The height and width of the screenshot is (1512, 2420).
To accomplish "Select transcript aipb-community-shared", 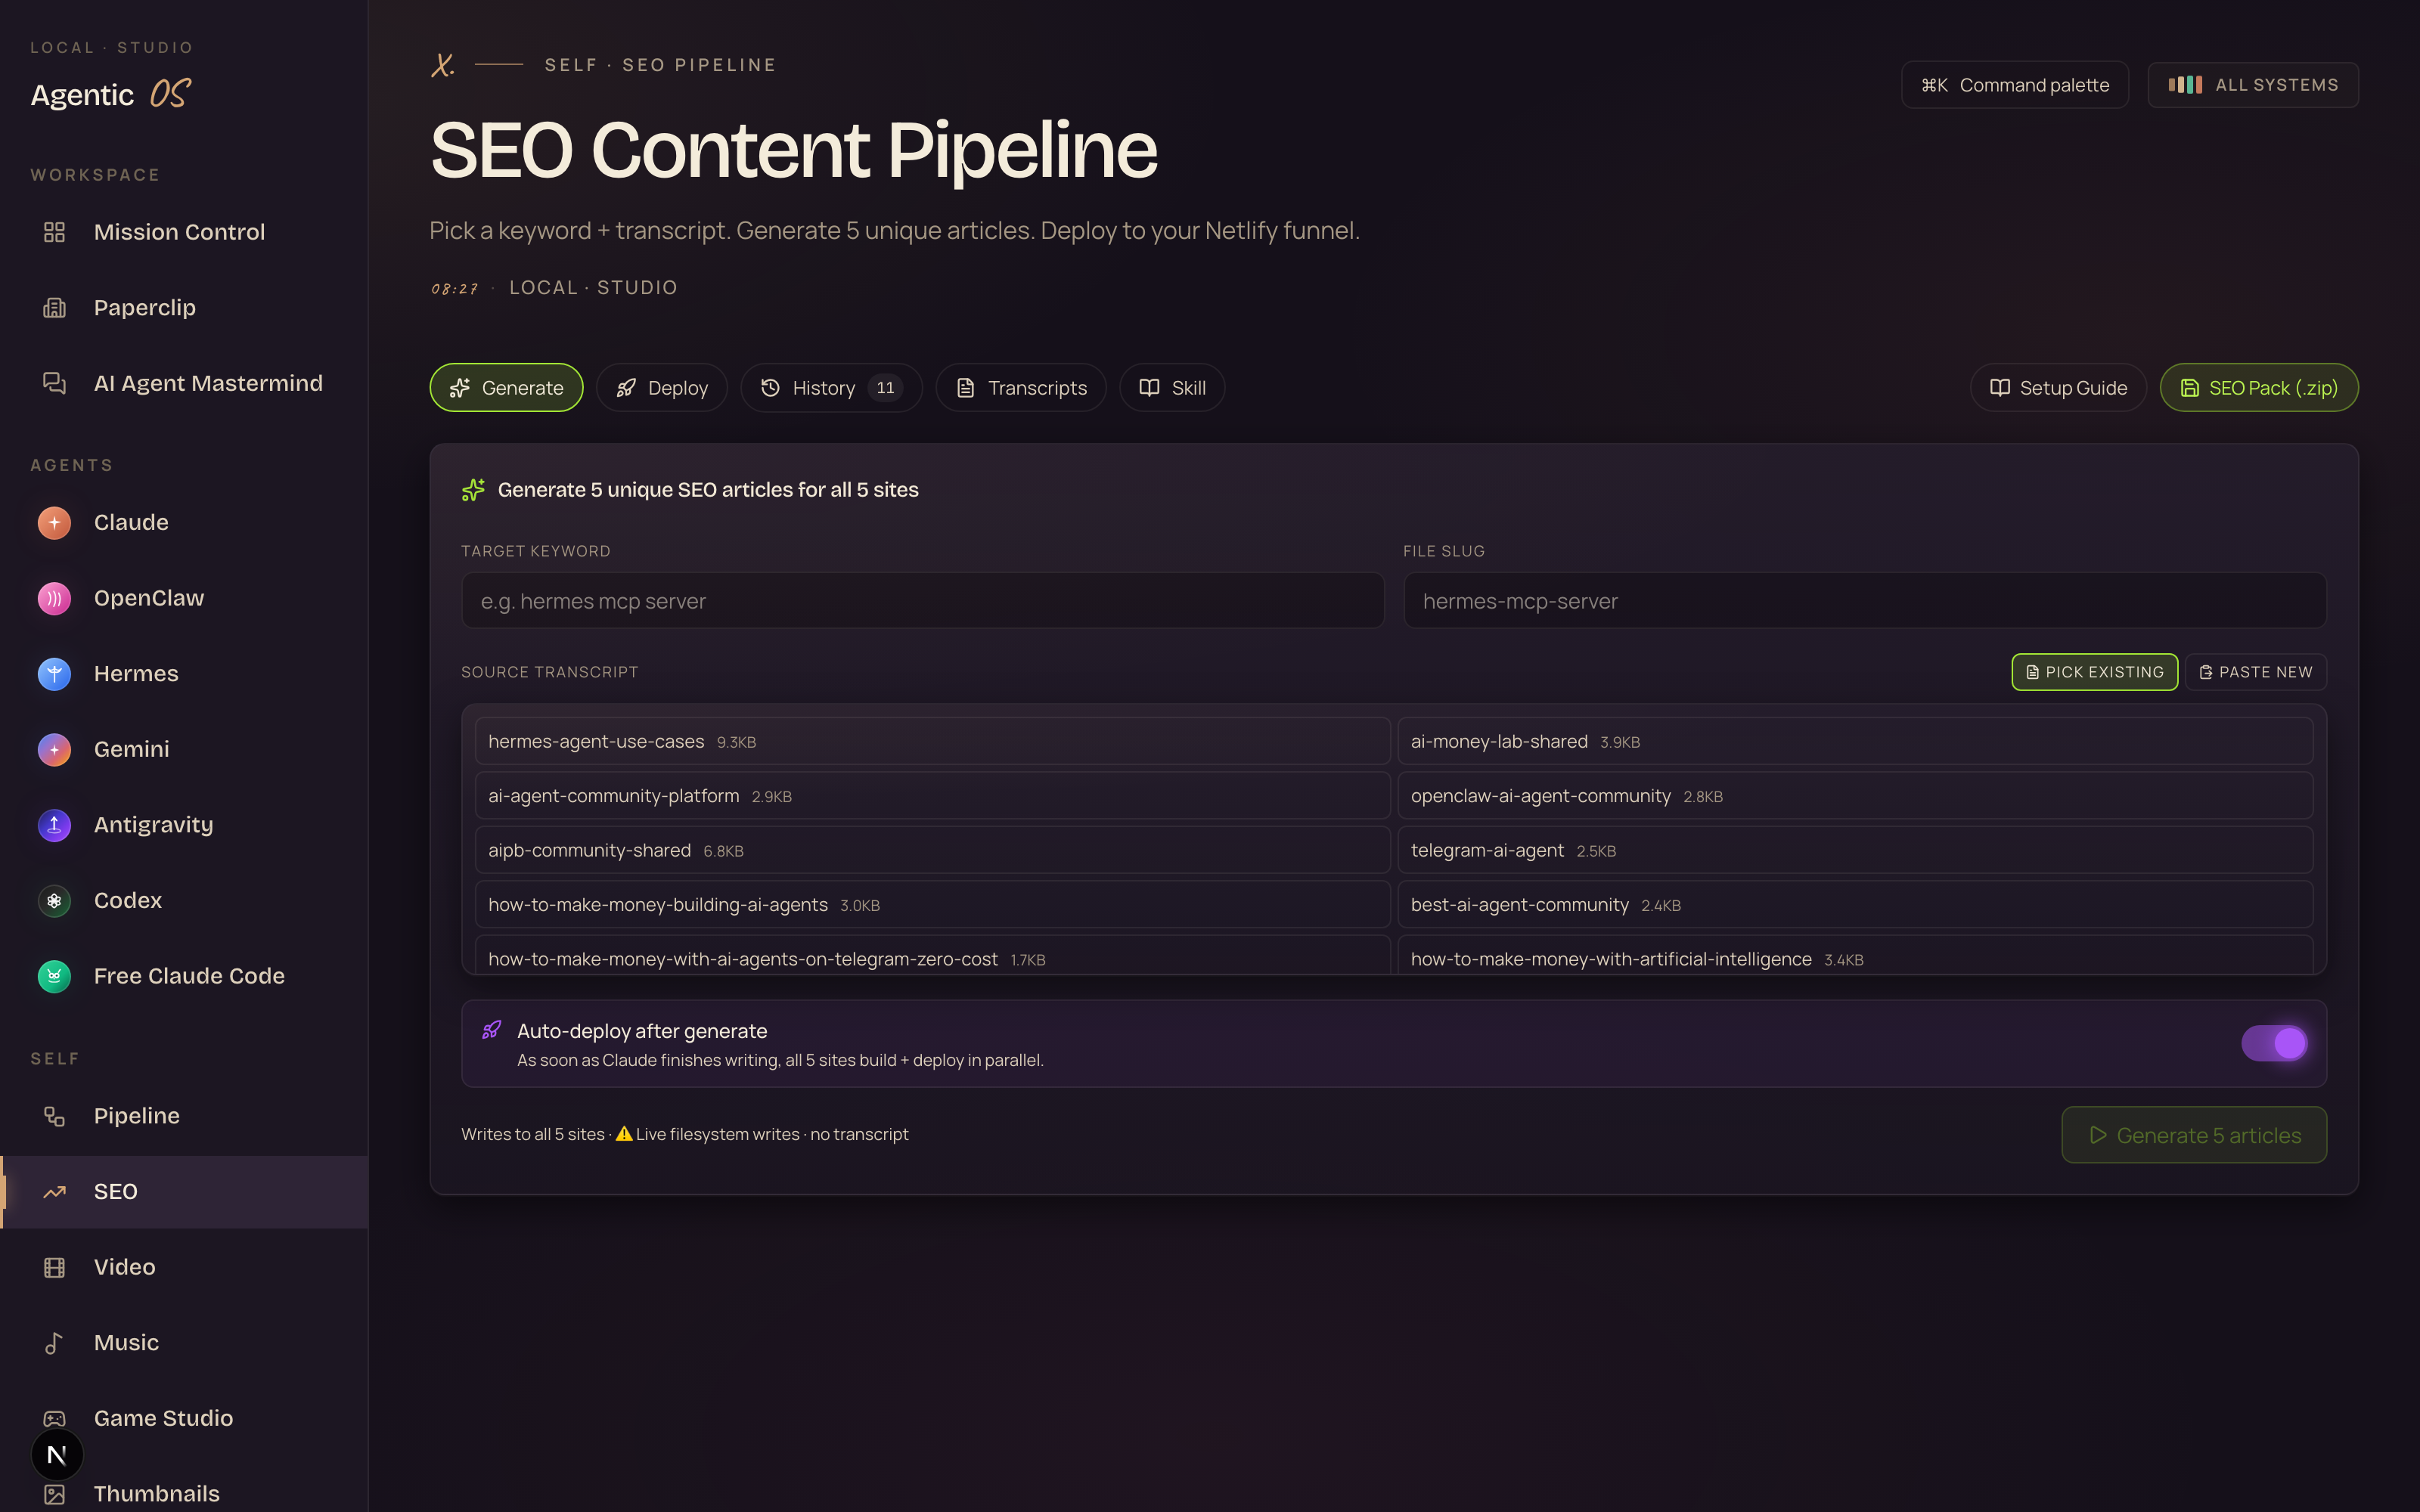I will 932,850.
